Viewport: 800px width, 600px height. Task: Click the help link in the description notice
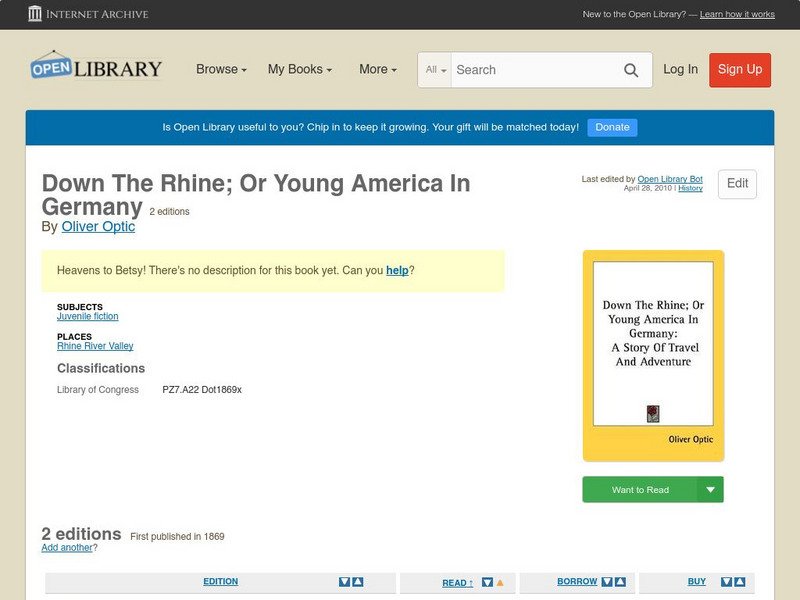coord(396,270)
